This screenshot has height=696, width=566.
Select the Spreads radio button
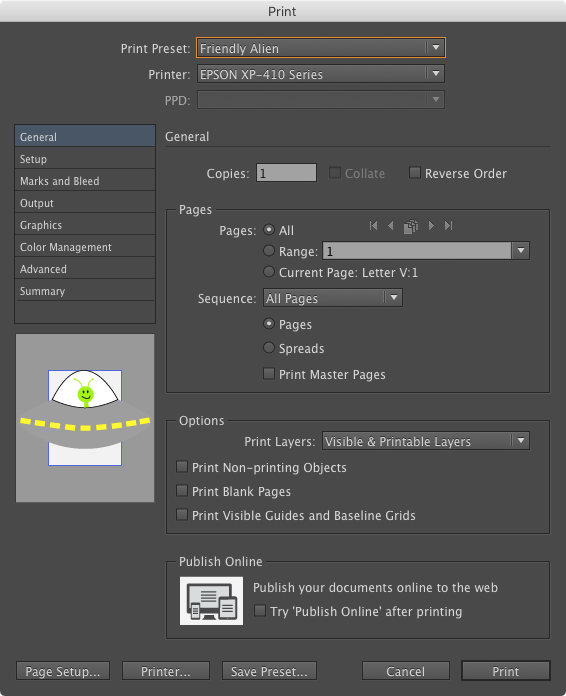point(269,347)
